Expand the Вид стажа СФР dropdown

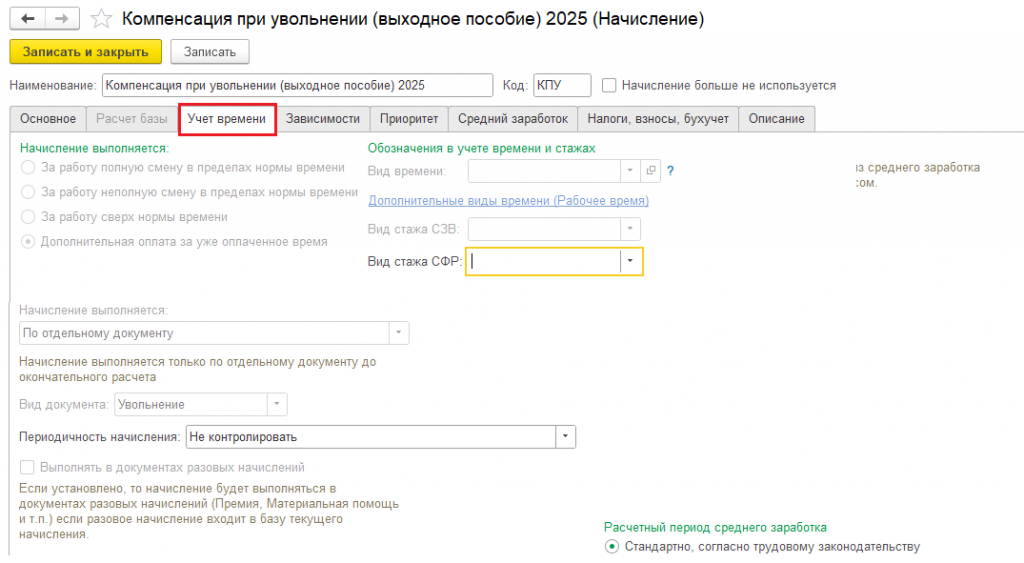coord(630,261)
